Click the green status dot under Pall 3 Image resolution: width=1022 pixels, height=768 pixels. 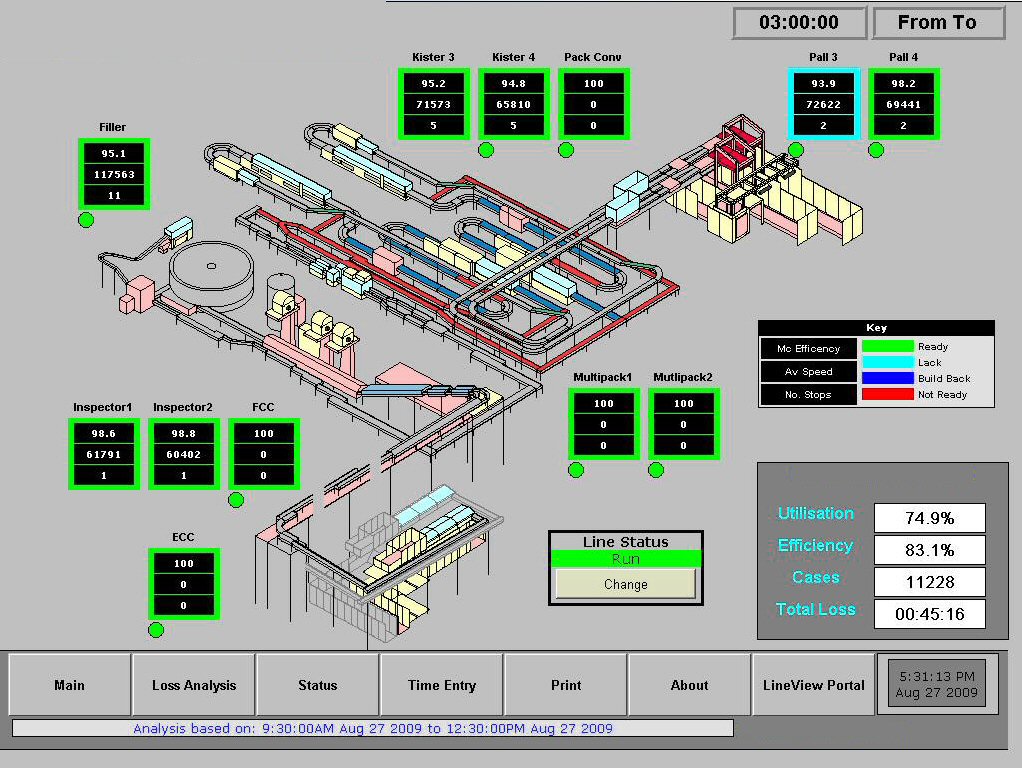[796, 150]
